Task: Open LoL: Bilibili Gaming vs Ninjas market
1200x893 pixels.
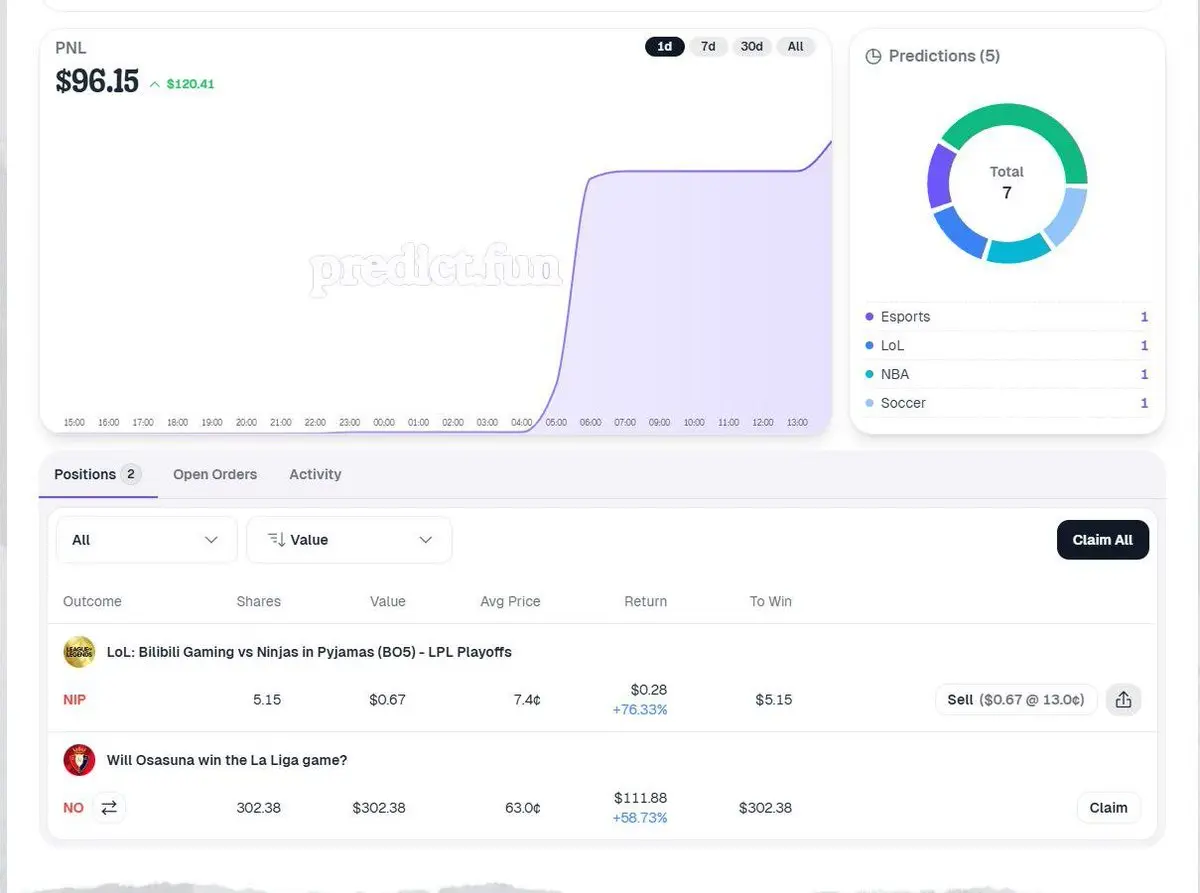Action: (309, 652)
